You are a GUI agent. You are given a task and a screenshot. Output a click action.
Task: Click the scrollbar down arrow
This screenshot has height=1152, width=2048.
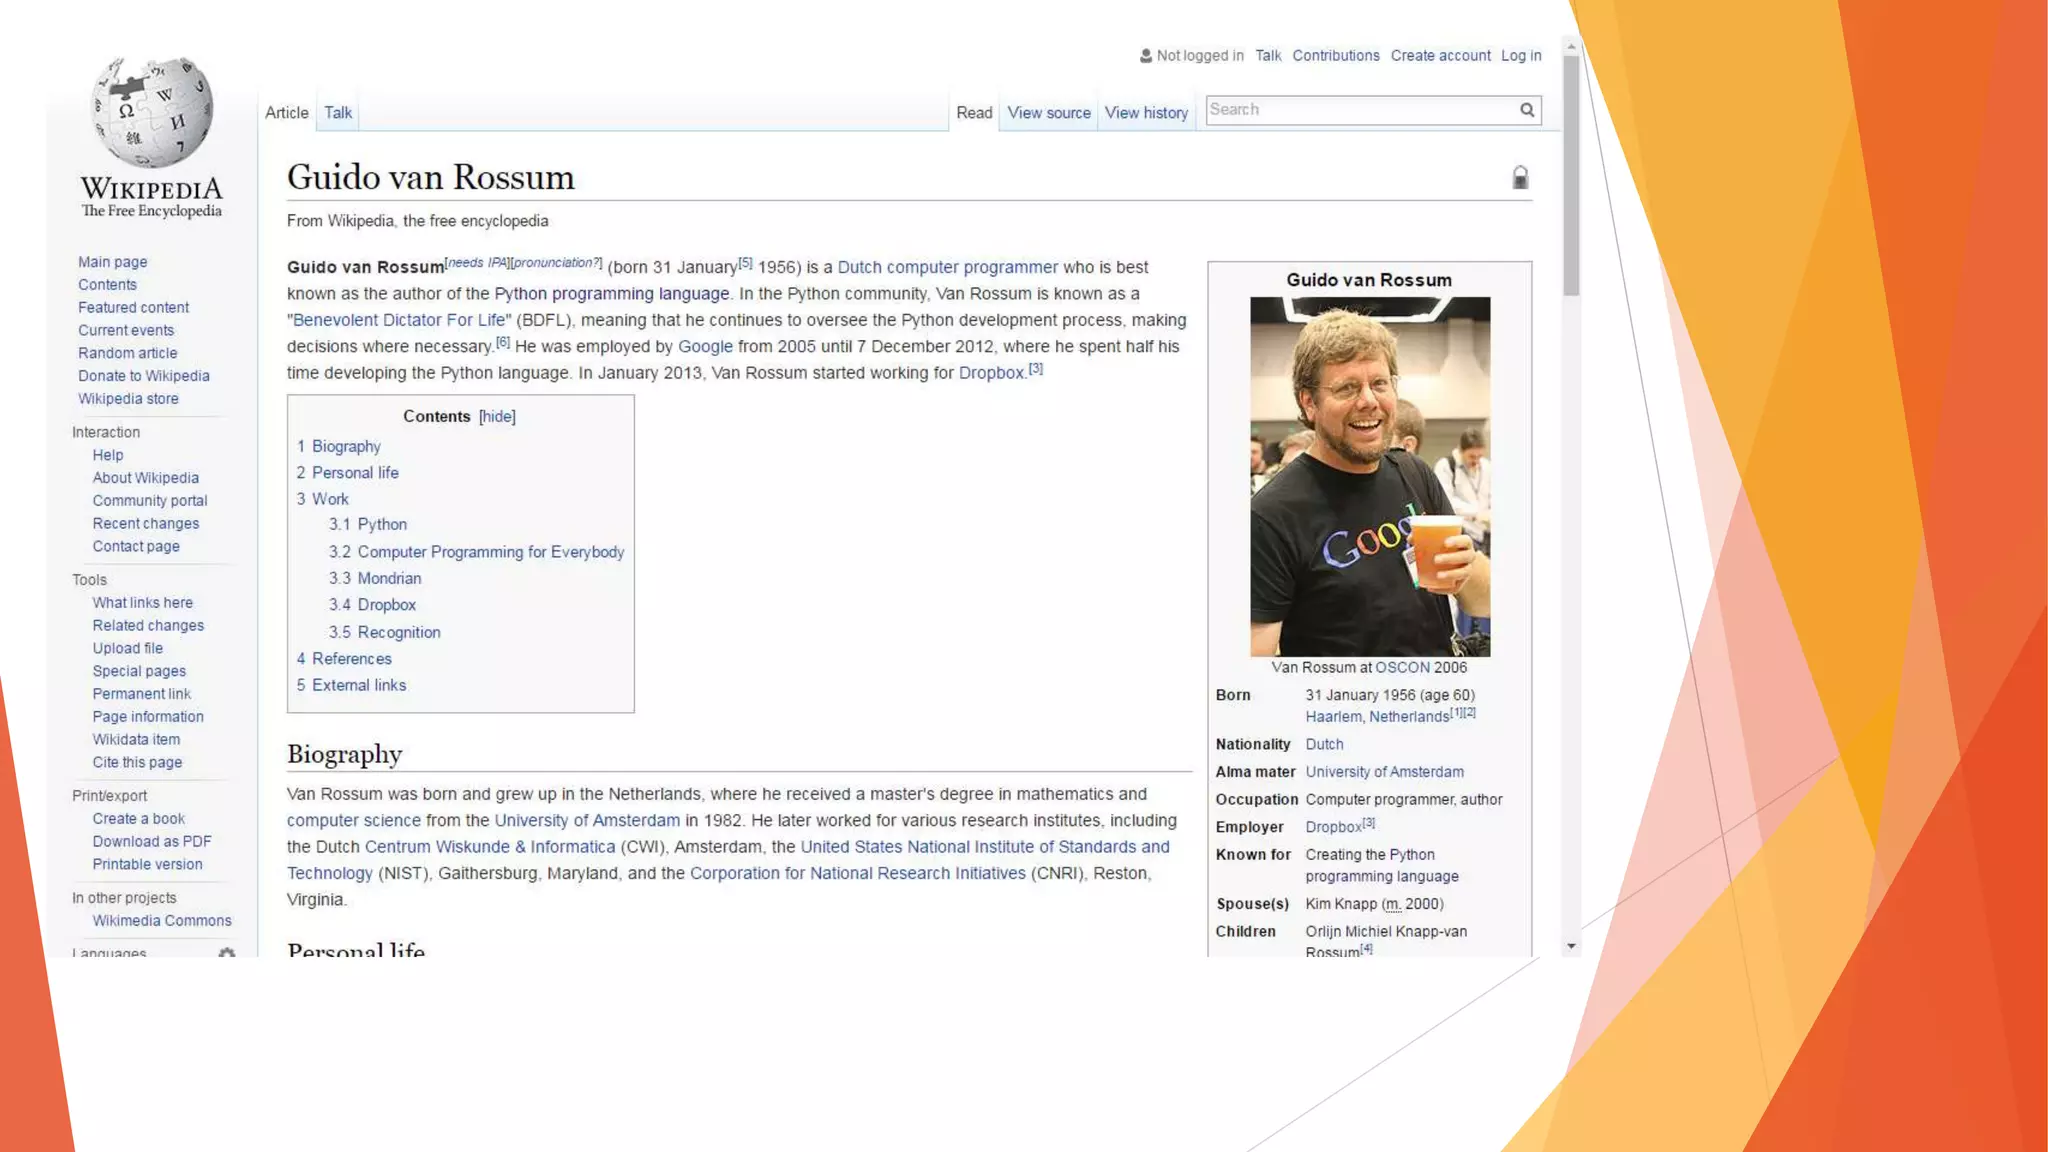1571,946
